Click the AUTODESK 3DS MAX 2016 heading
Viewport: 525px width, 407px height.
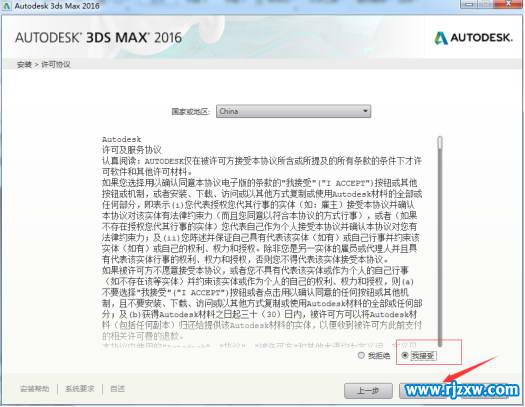pos(98,37)
